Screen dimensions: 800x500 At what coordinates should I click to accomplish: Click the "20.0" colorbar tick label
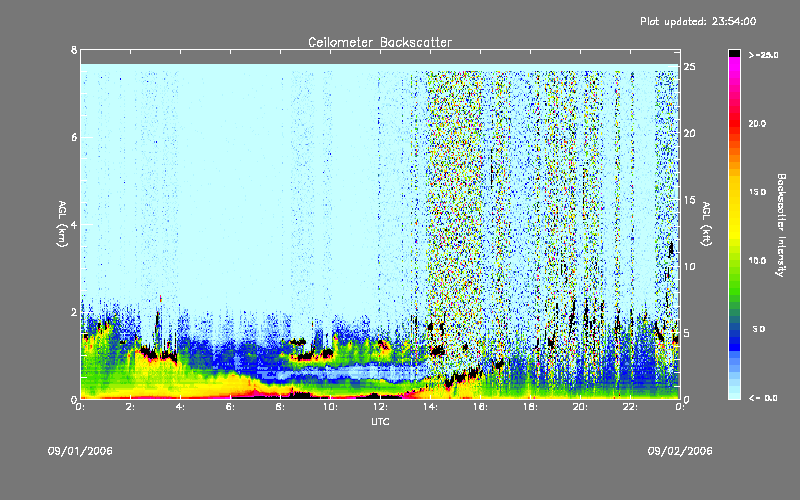[757, 123]
